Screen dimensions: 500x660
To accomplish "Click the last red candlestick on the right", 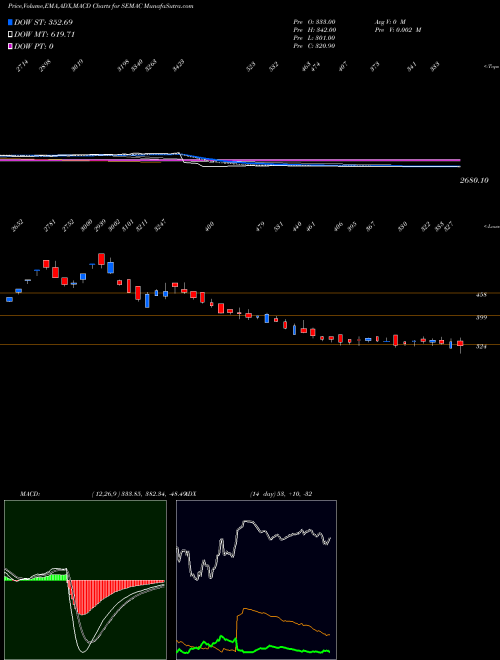I will tap(460, 344).
